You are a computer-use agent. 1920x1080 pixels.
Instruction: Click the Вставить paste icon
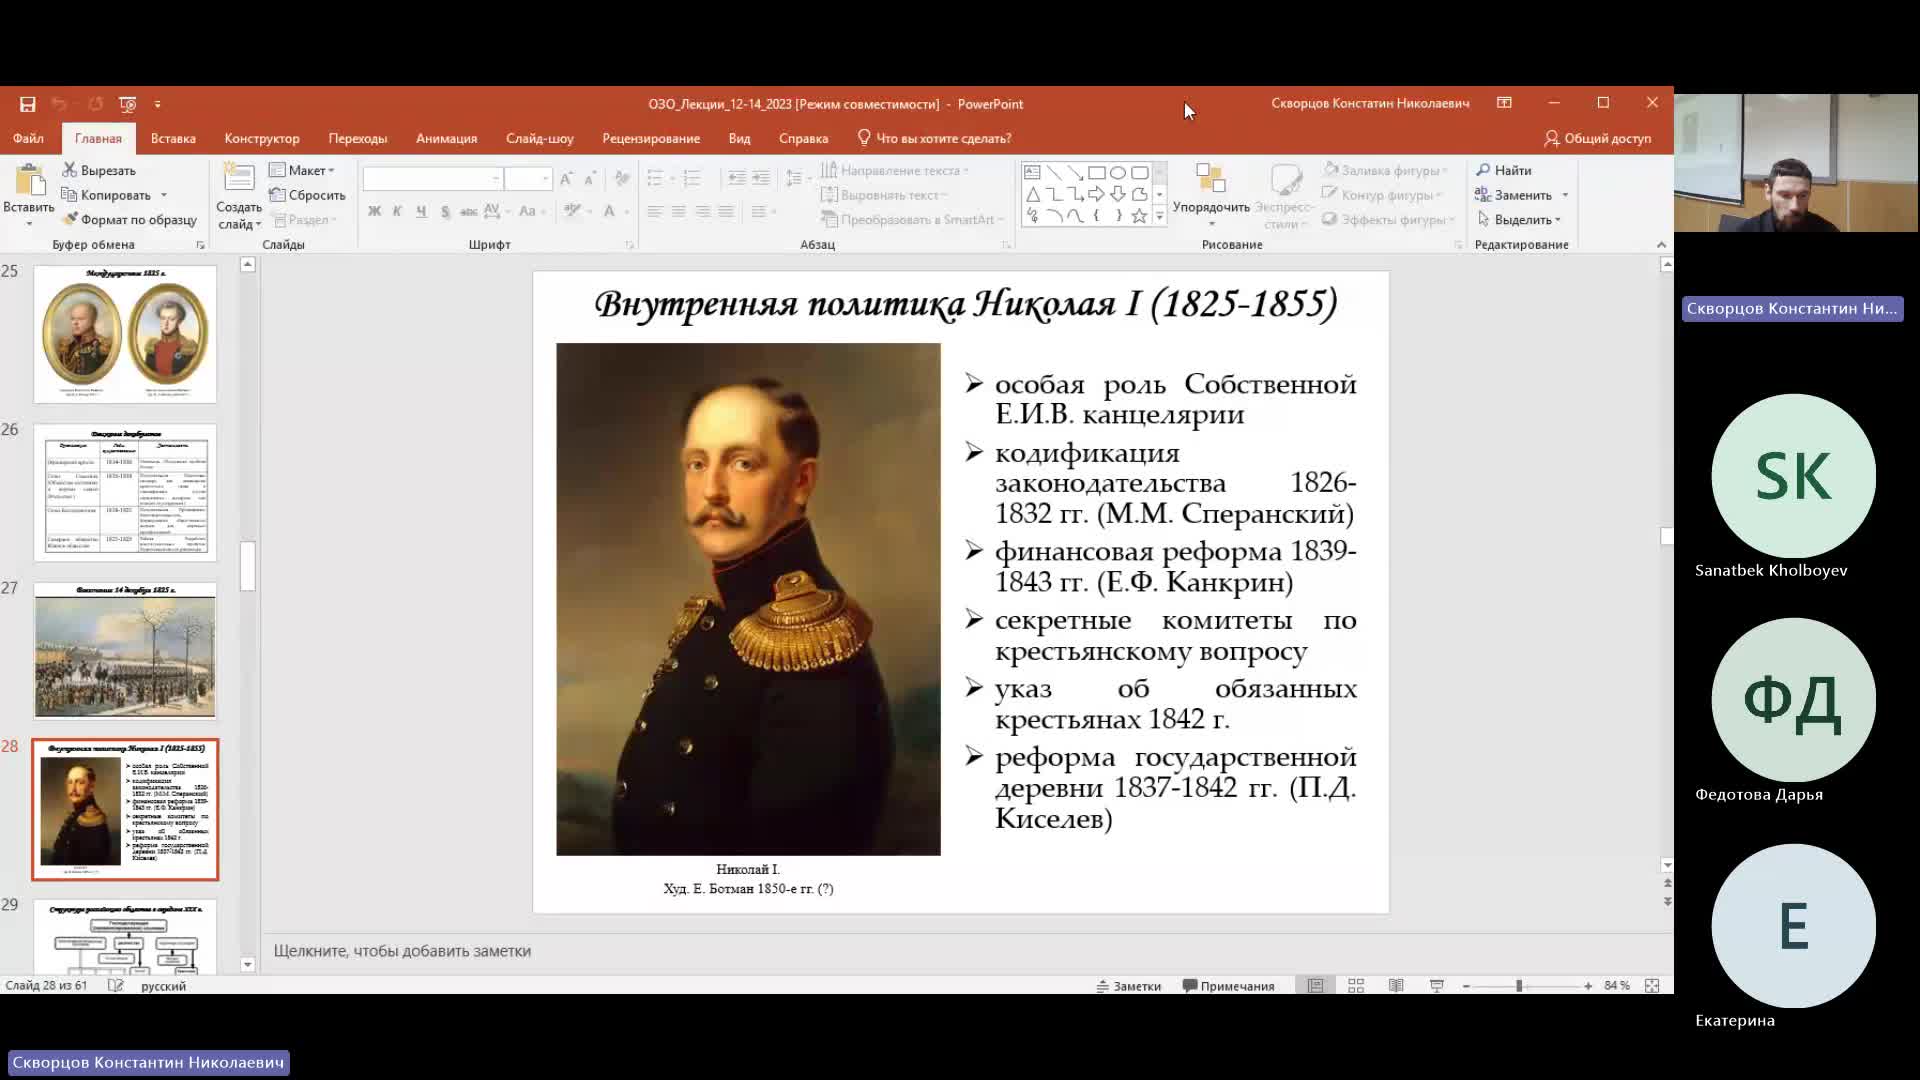click(x=29, y=181)
